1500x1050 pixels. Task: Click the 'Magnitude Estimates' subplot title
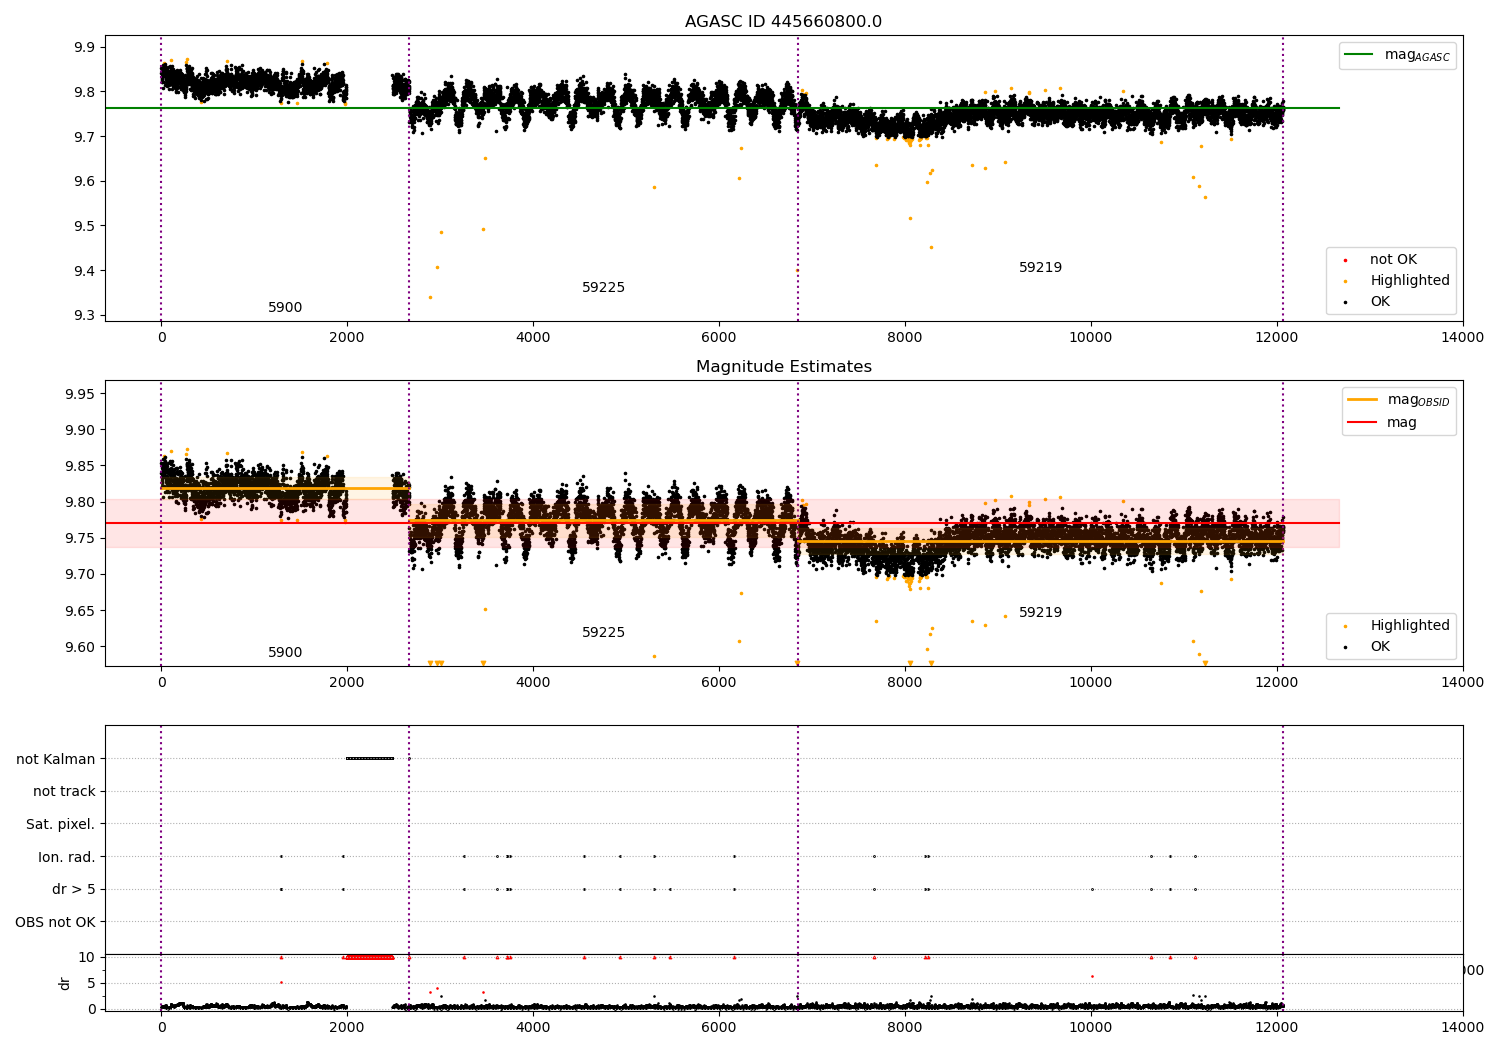click(x=783, y=367)
